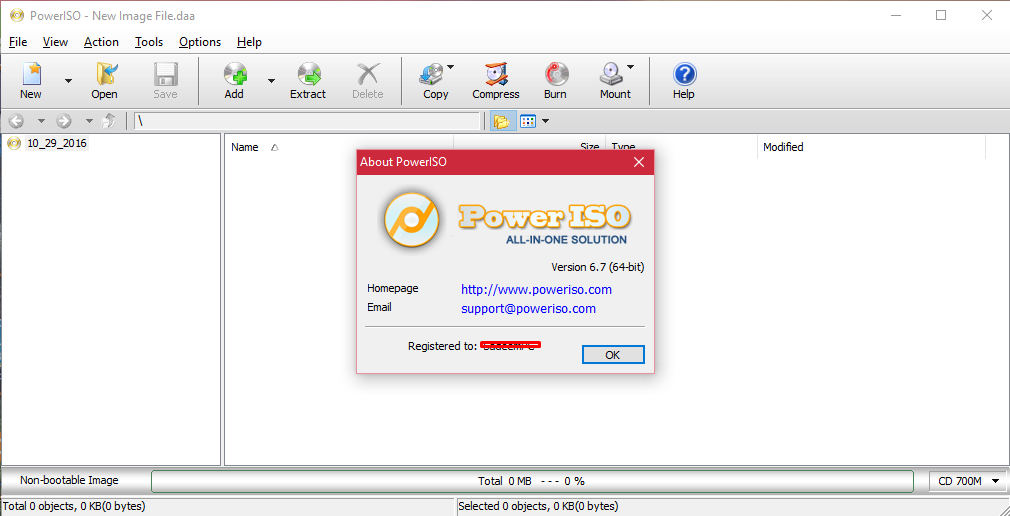Toggle the folder tree view icon
The image size is (1010, 516).
point(502,121)
